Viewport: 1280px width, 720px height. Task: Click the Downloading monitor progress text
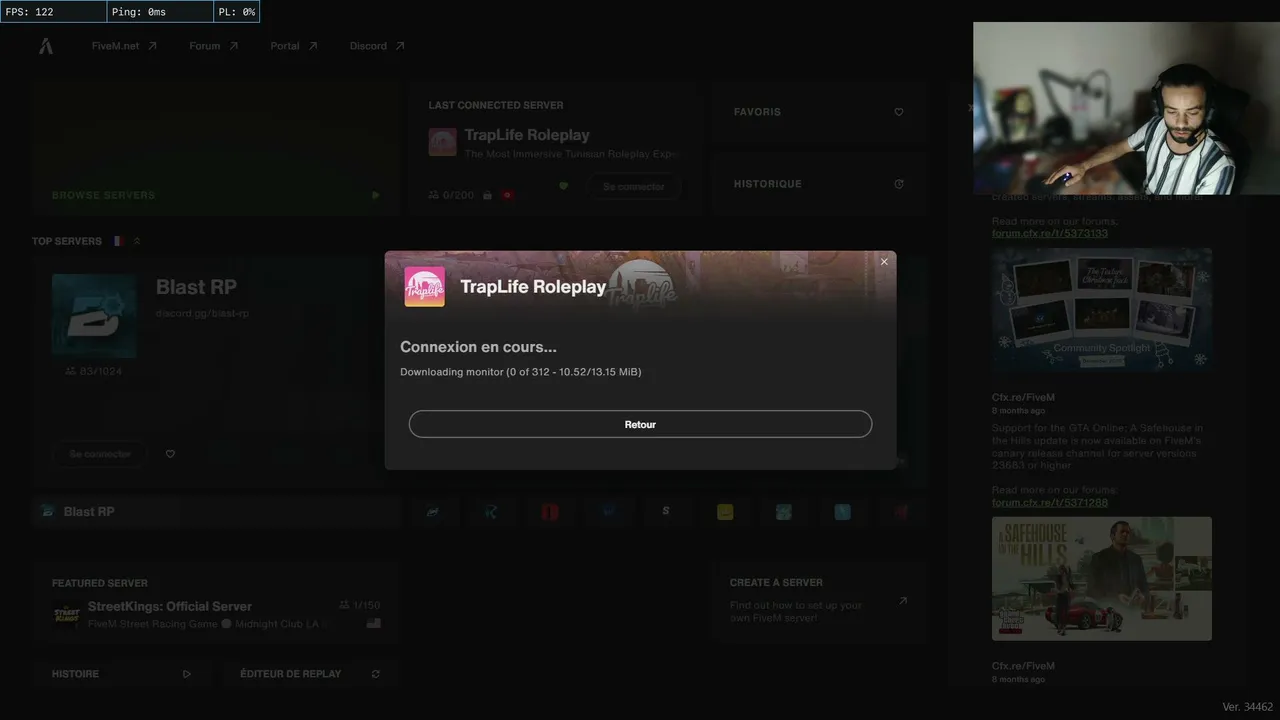click(x=521, y=372)
